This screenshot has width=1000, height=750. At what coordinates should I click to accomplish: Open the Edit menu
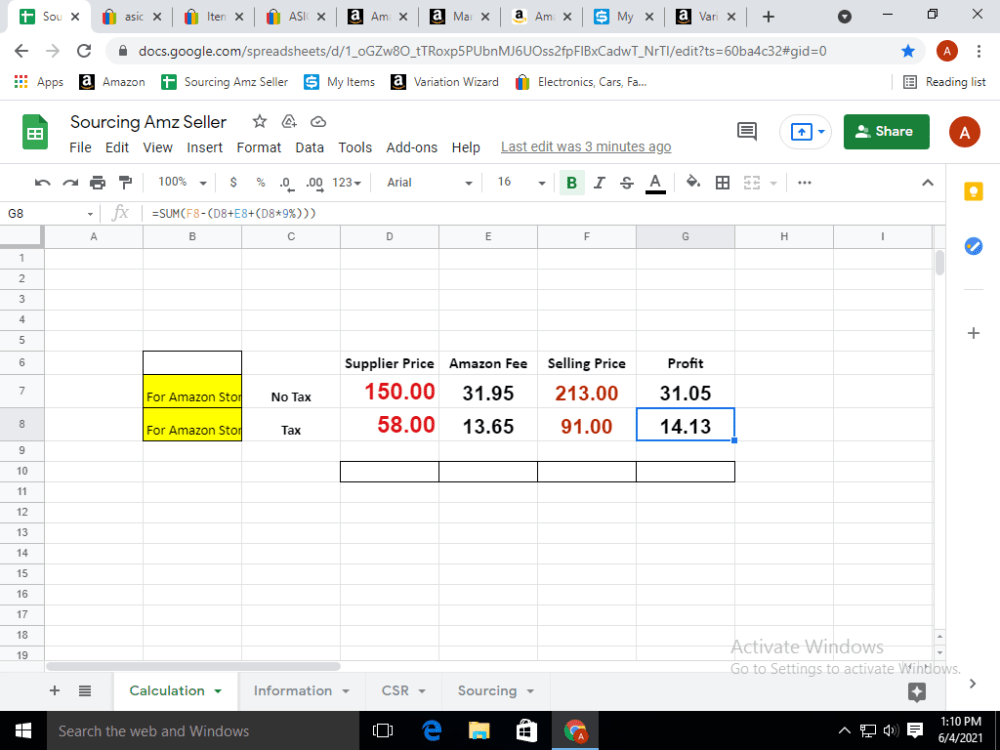(117, 147)
